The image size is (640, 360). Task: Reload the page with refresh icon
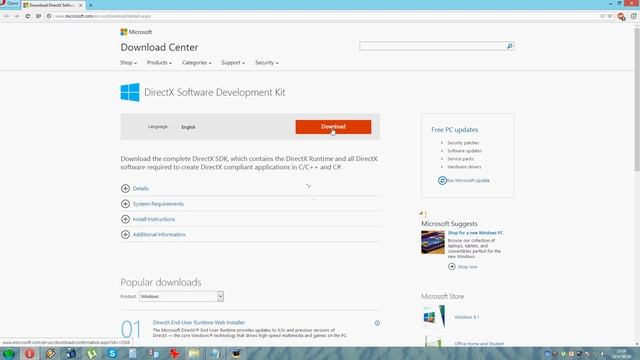coord(27,16)
